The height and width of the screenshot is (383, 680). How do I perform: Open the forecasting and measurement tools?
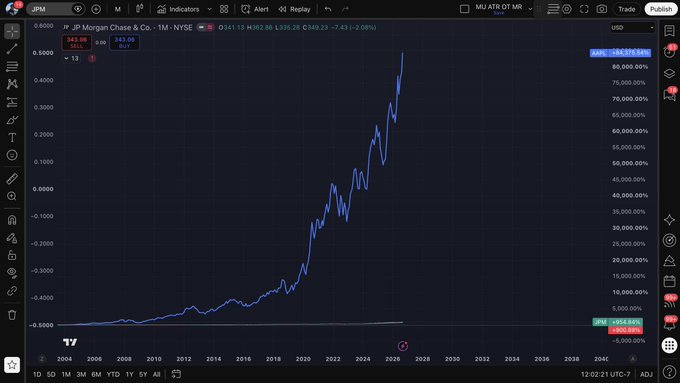(x=12, y=102)
